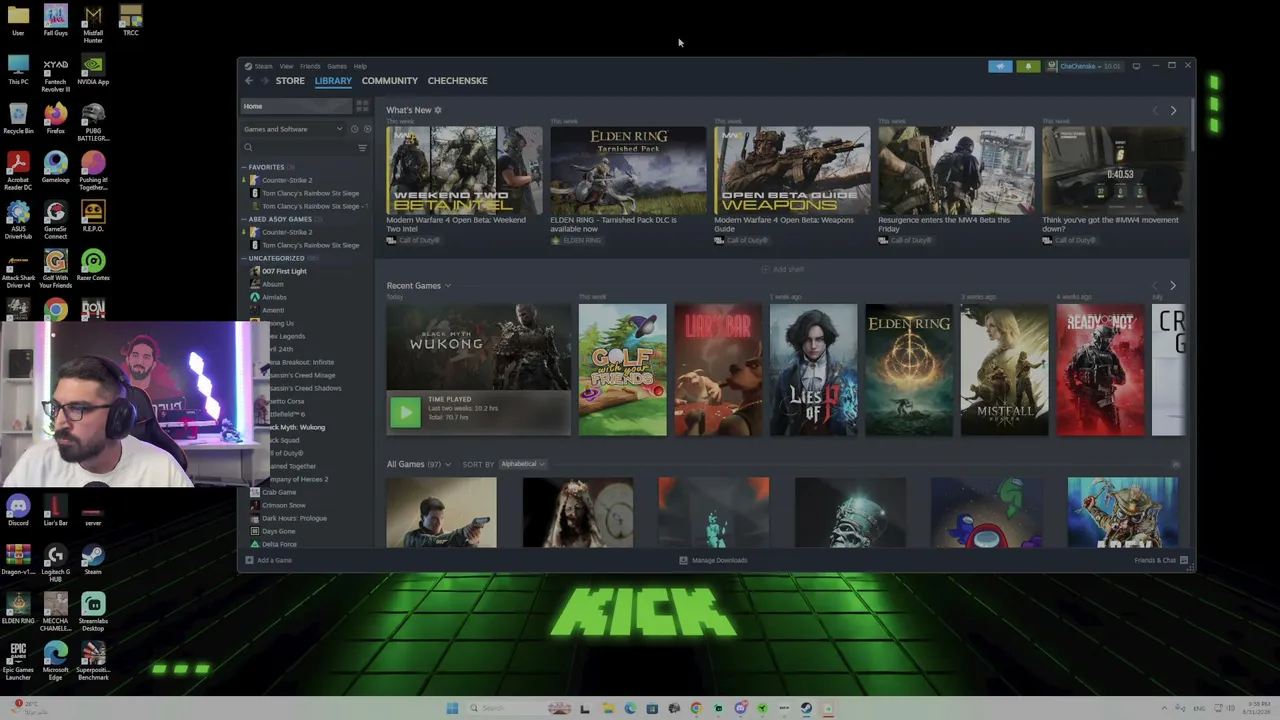
Task: Click Manage Downloads
Action: [713, 560]
